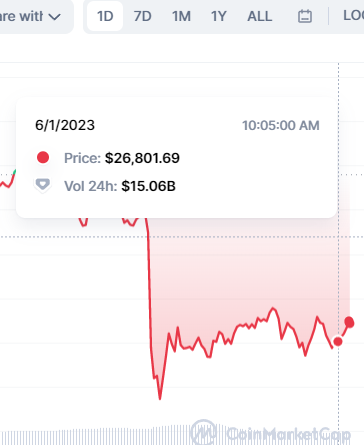Toggle LOG scale on the chart
364x445 pixels.
pyautogui.click(x=354, y=16)
